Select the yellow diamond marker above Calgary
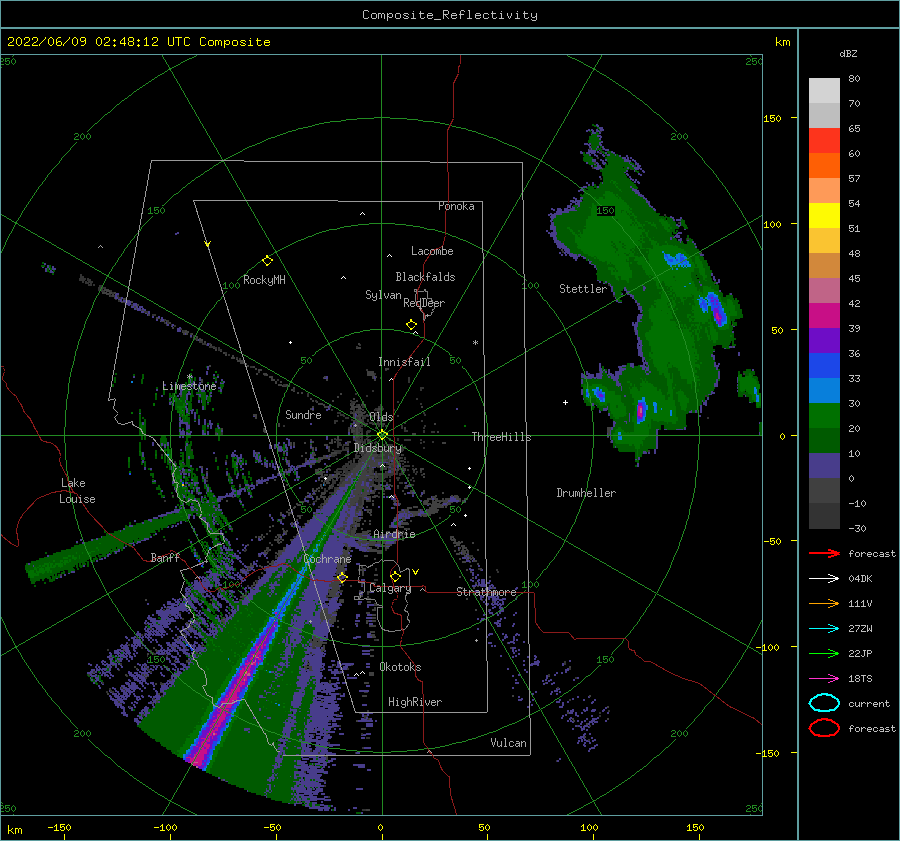 coord(395,576)
